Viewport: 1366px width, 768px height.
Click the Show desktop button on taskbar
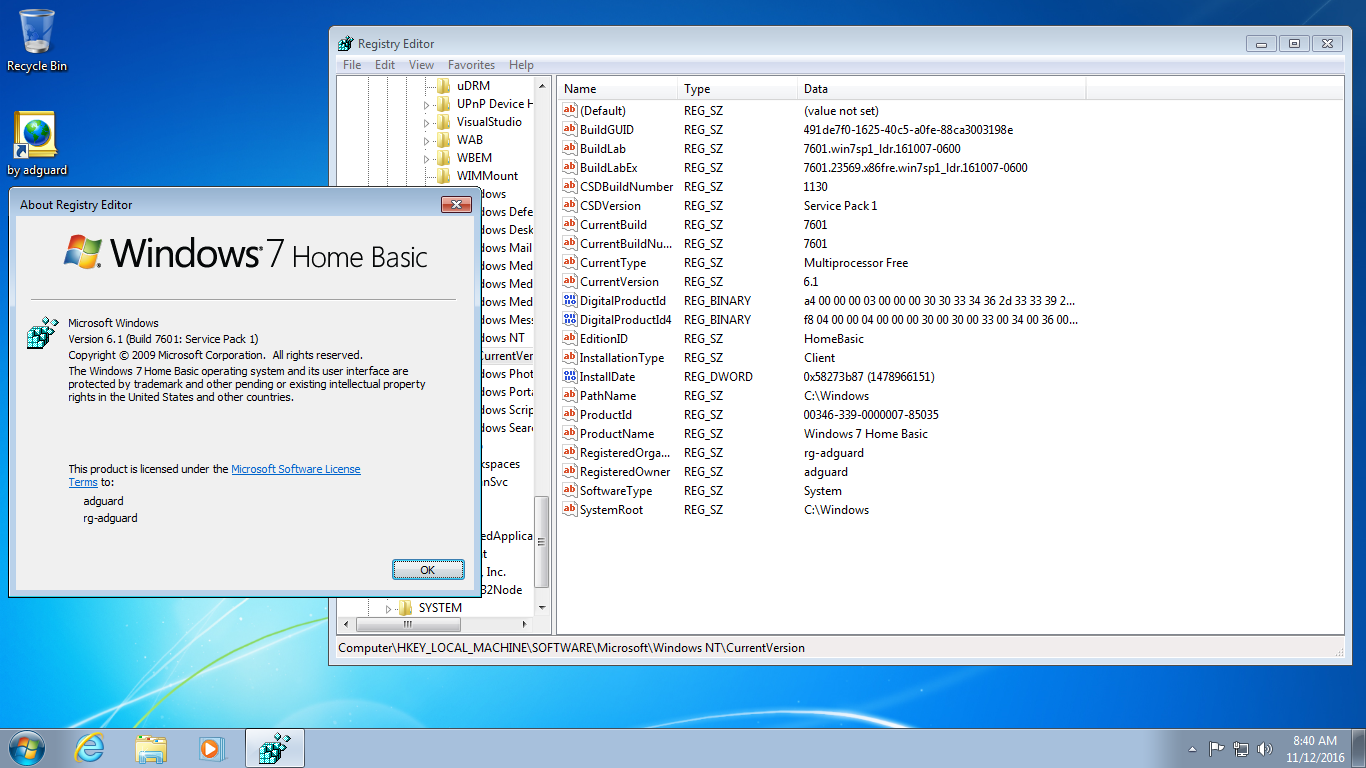coord(1359,748)
